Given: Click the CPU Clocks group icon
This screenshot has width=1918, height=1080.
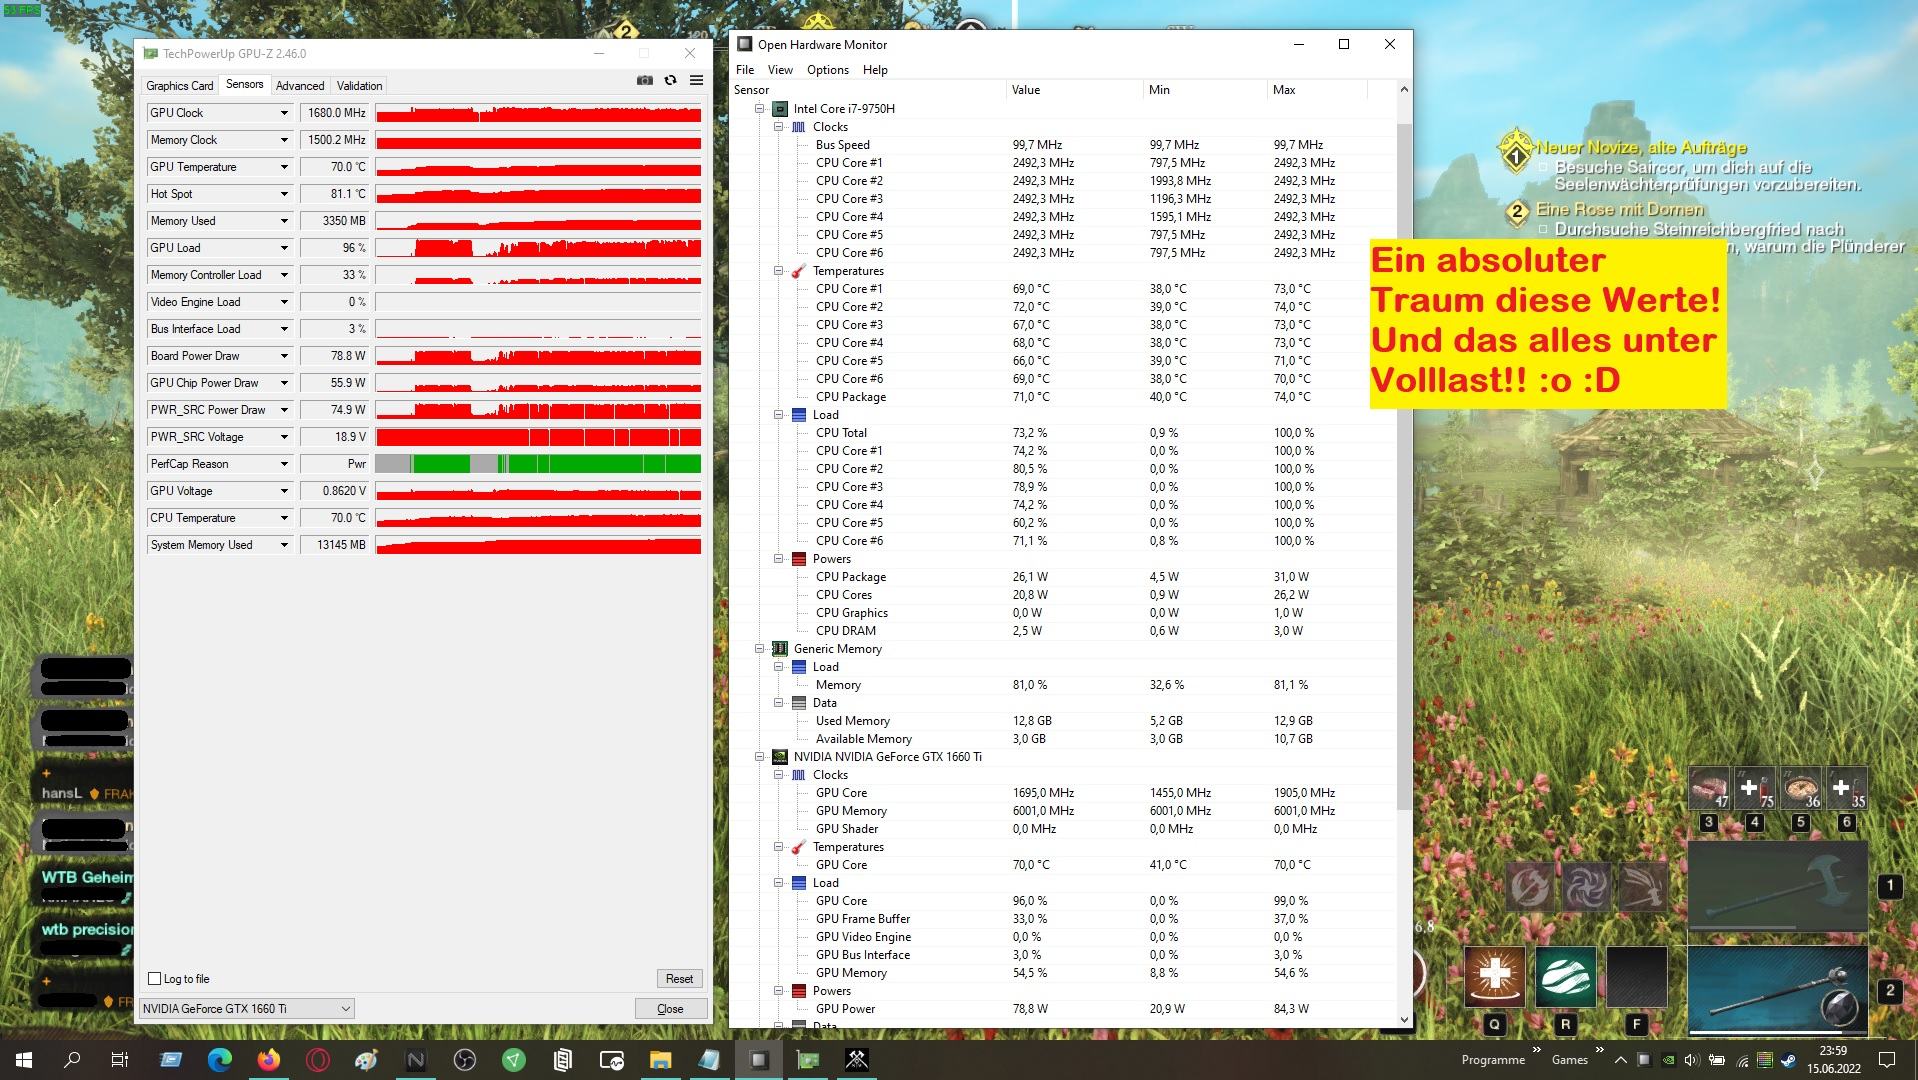Looking at the screenshot, I should pyautogui.click(x=798, y=127).
